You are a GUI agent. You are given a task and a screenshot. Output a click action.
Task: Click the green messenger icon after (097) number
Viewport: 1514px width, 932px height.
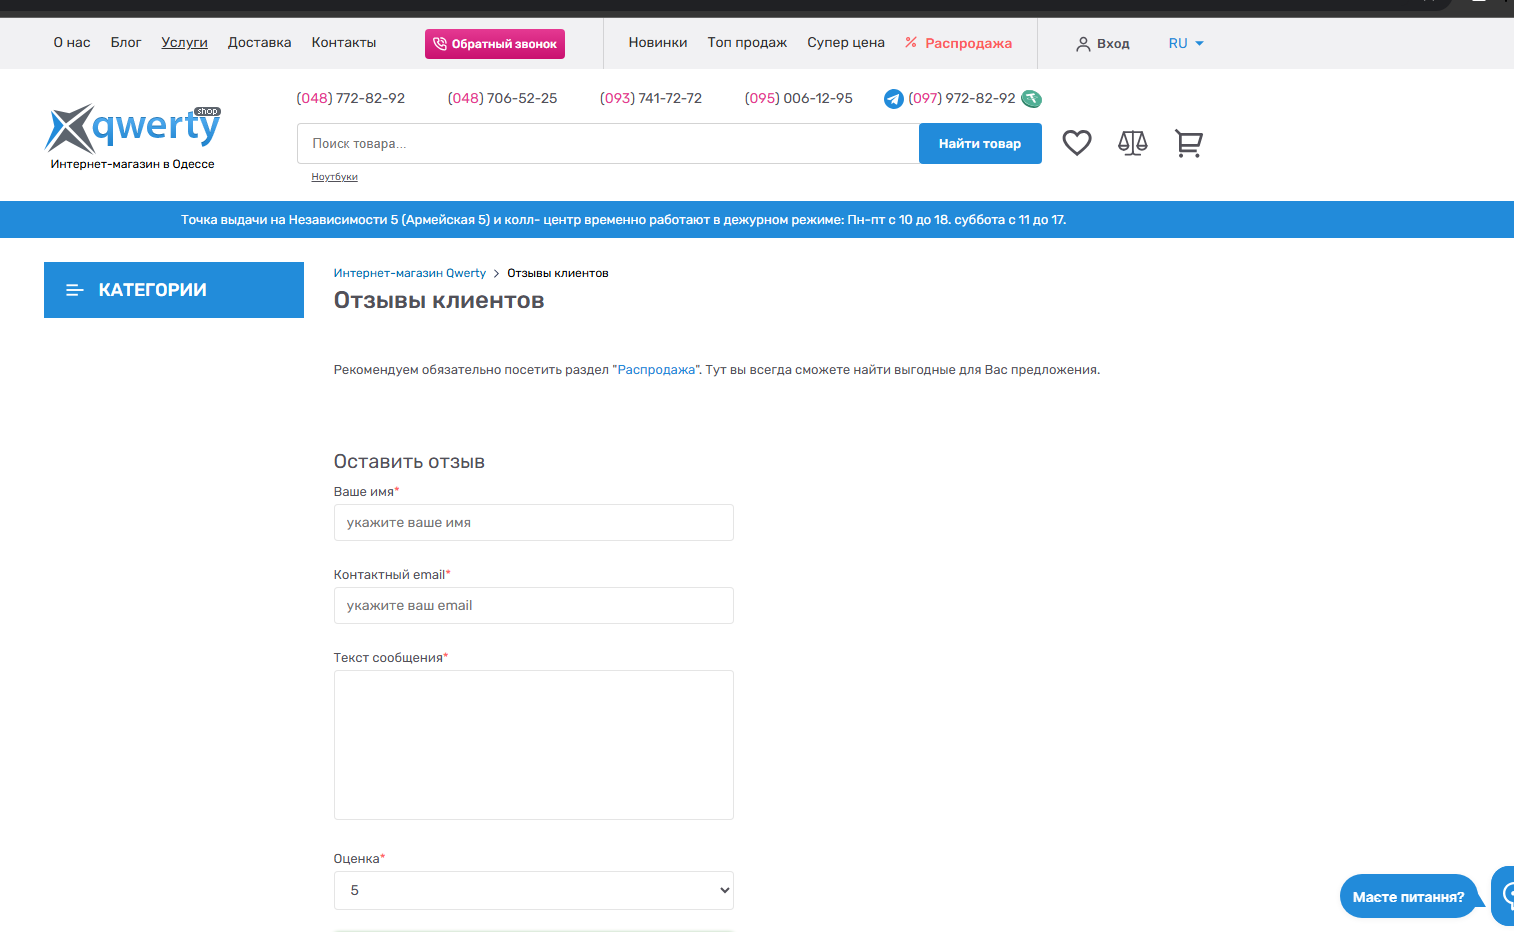point(1031,99)
